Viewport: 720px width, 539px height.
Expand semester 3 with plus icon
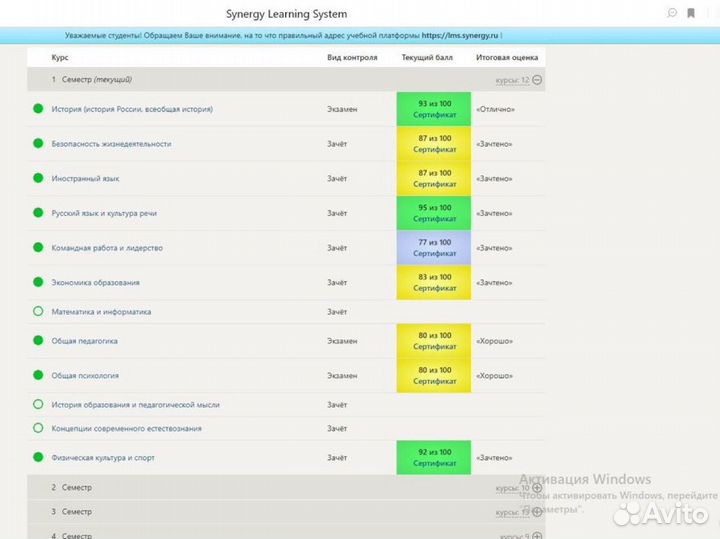click(537, 511)
